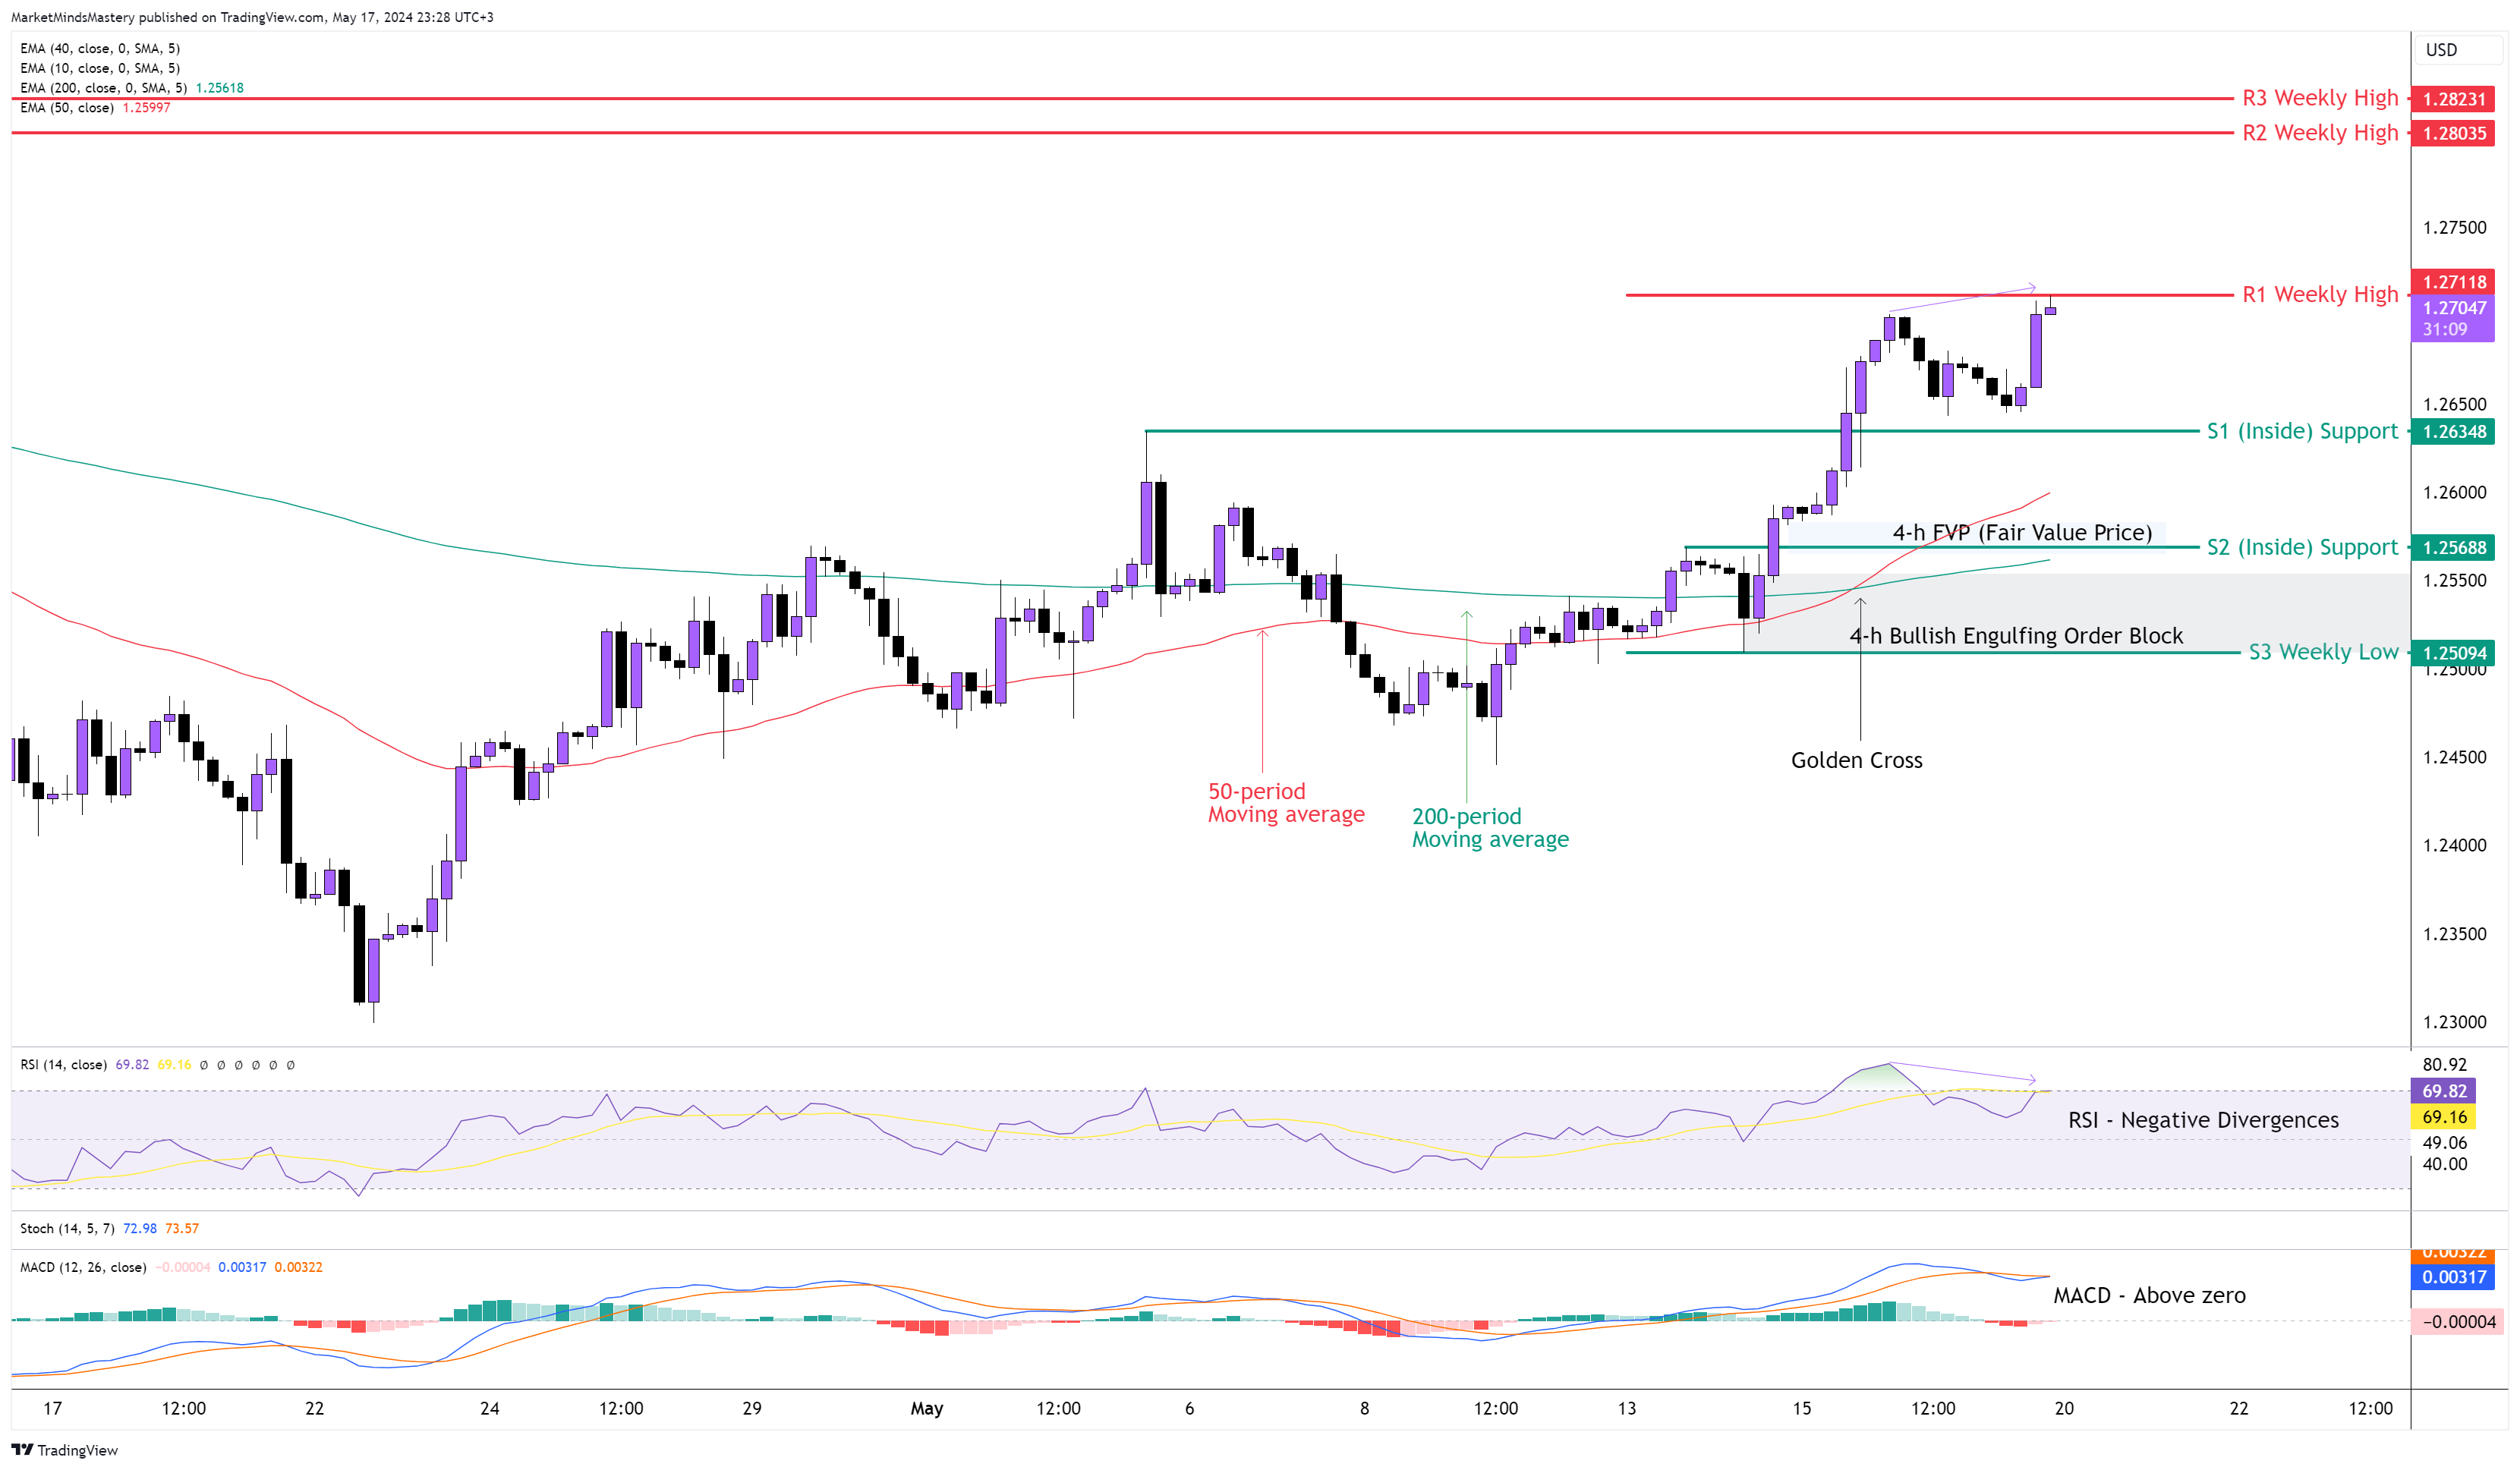Click the Golden Cross annotation text
This screenshot has height=1470, width=2520.
(x=1856, y=760)
